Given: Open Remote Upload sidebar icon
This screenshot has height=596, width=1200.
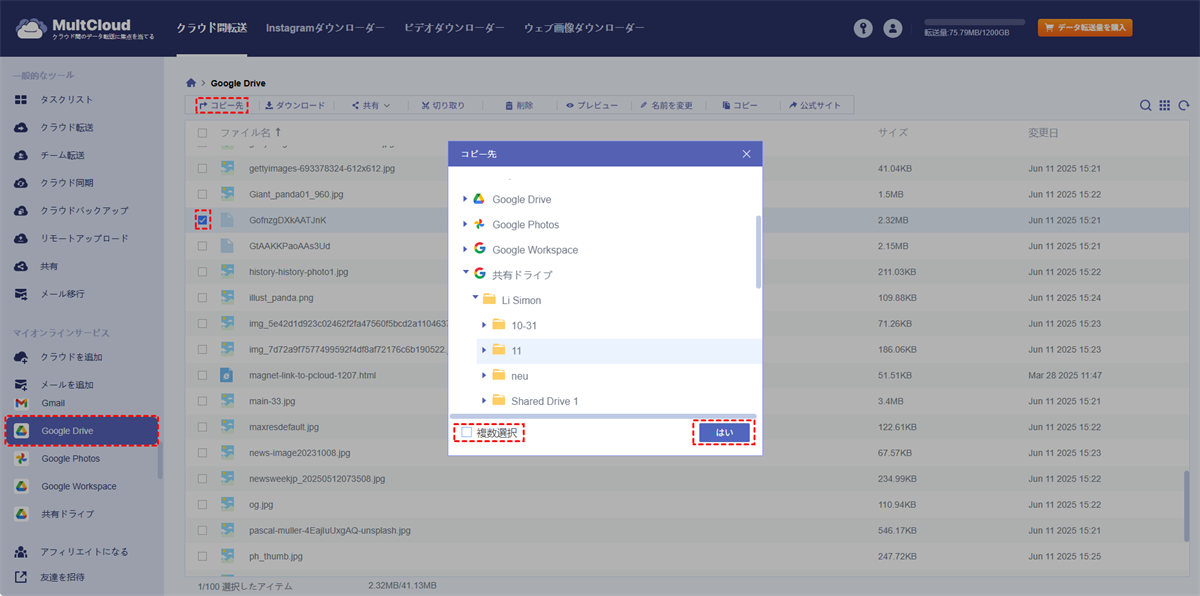Looking at the screenshot, I should [21, 239].
